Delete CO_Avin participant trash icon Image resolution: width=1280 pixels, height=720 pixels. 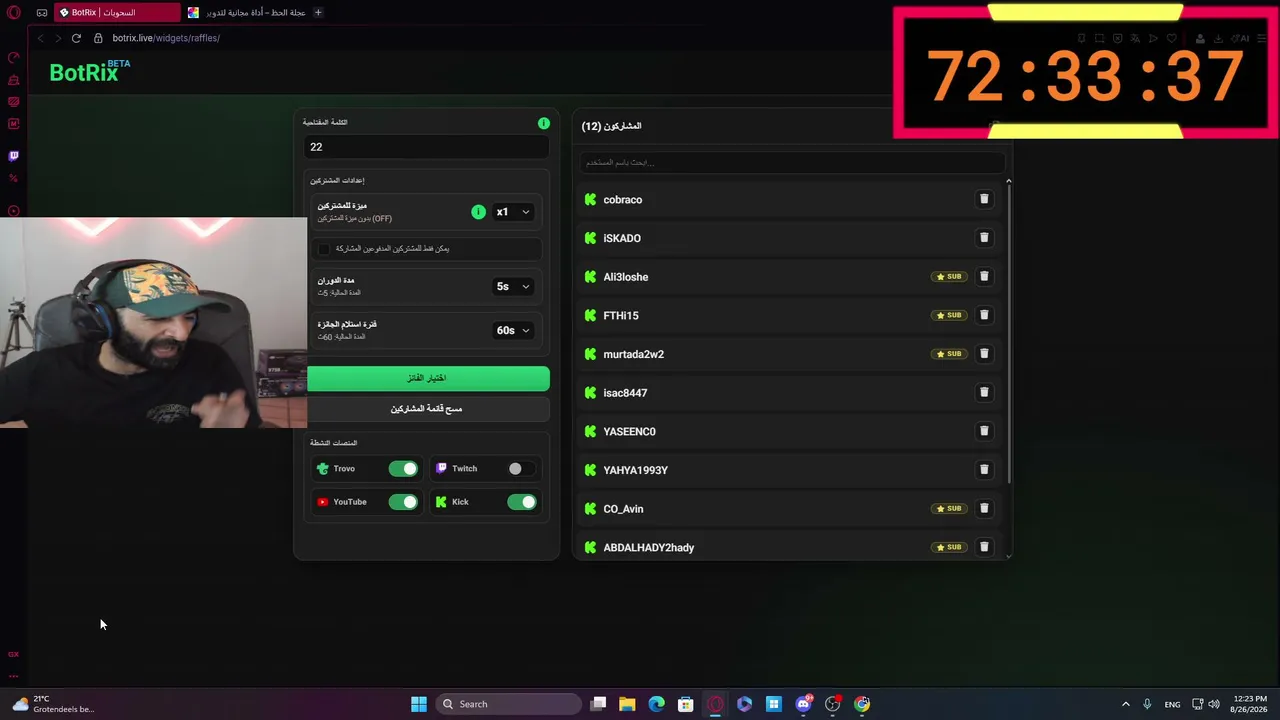click(x=984, y=508)
